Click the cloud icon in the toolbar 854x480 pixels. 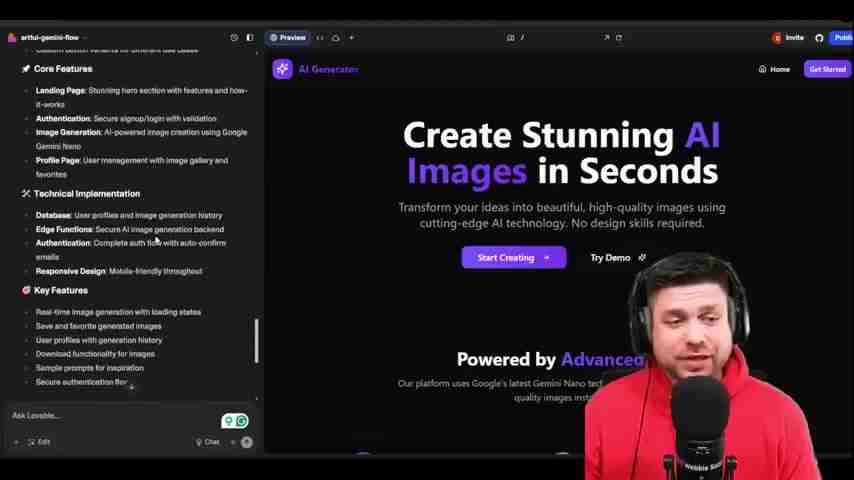coord(336,38)
